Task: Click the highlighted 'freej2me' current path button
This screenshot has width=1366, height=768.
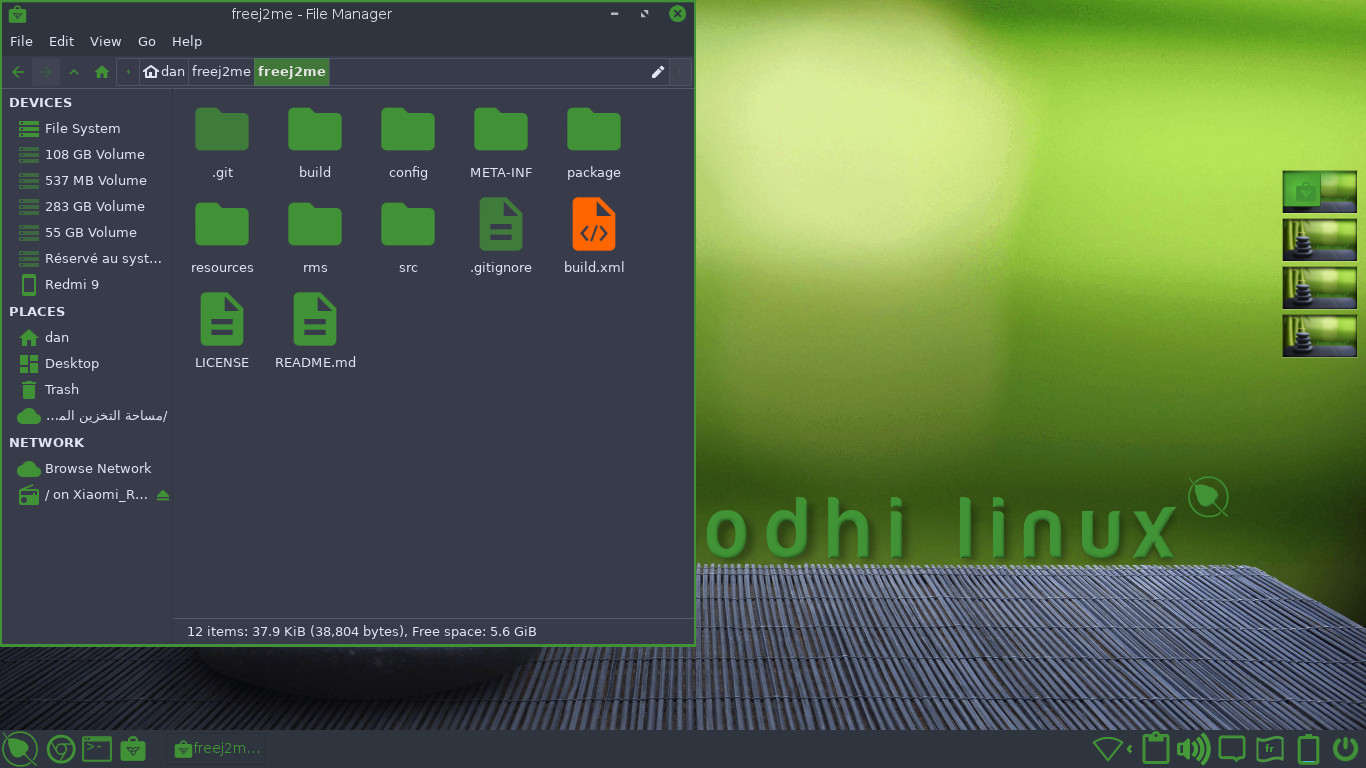Action: pos(291,72)
